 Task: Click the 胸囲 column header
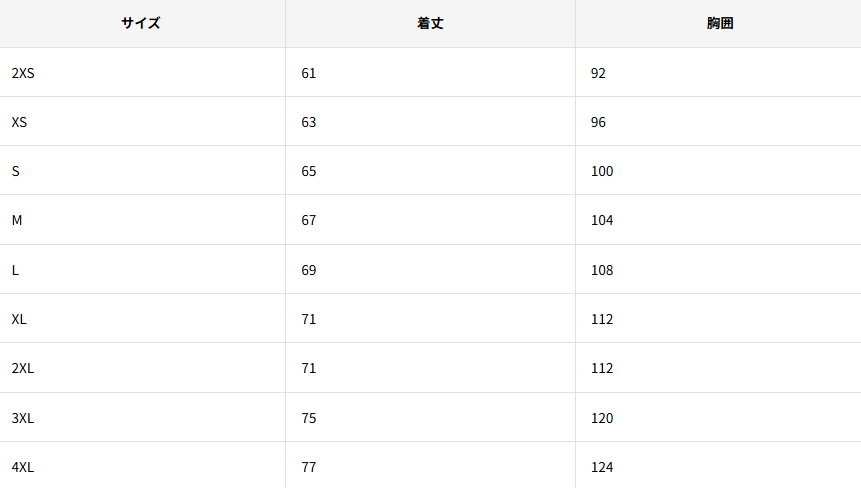pos(719,23)
